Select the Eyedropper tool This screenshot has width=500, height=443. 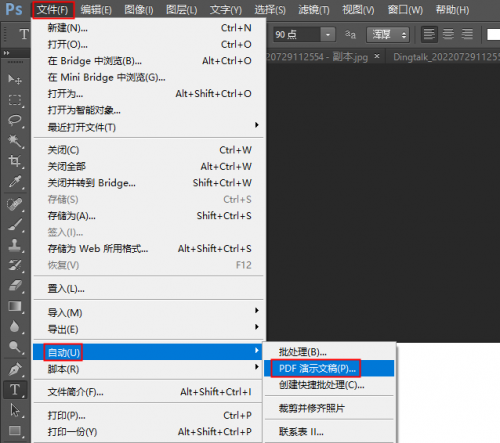(x=15, y=182)
